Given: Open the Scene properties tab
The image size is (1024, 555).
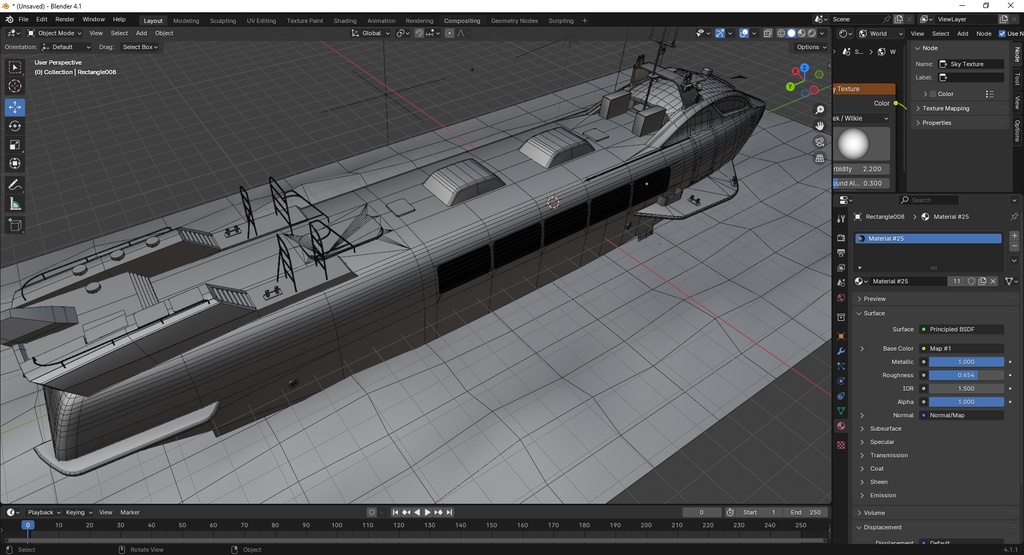Looking at the screenshot, I should 841,283.
